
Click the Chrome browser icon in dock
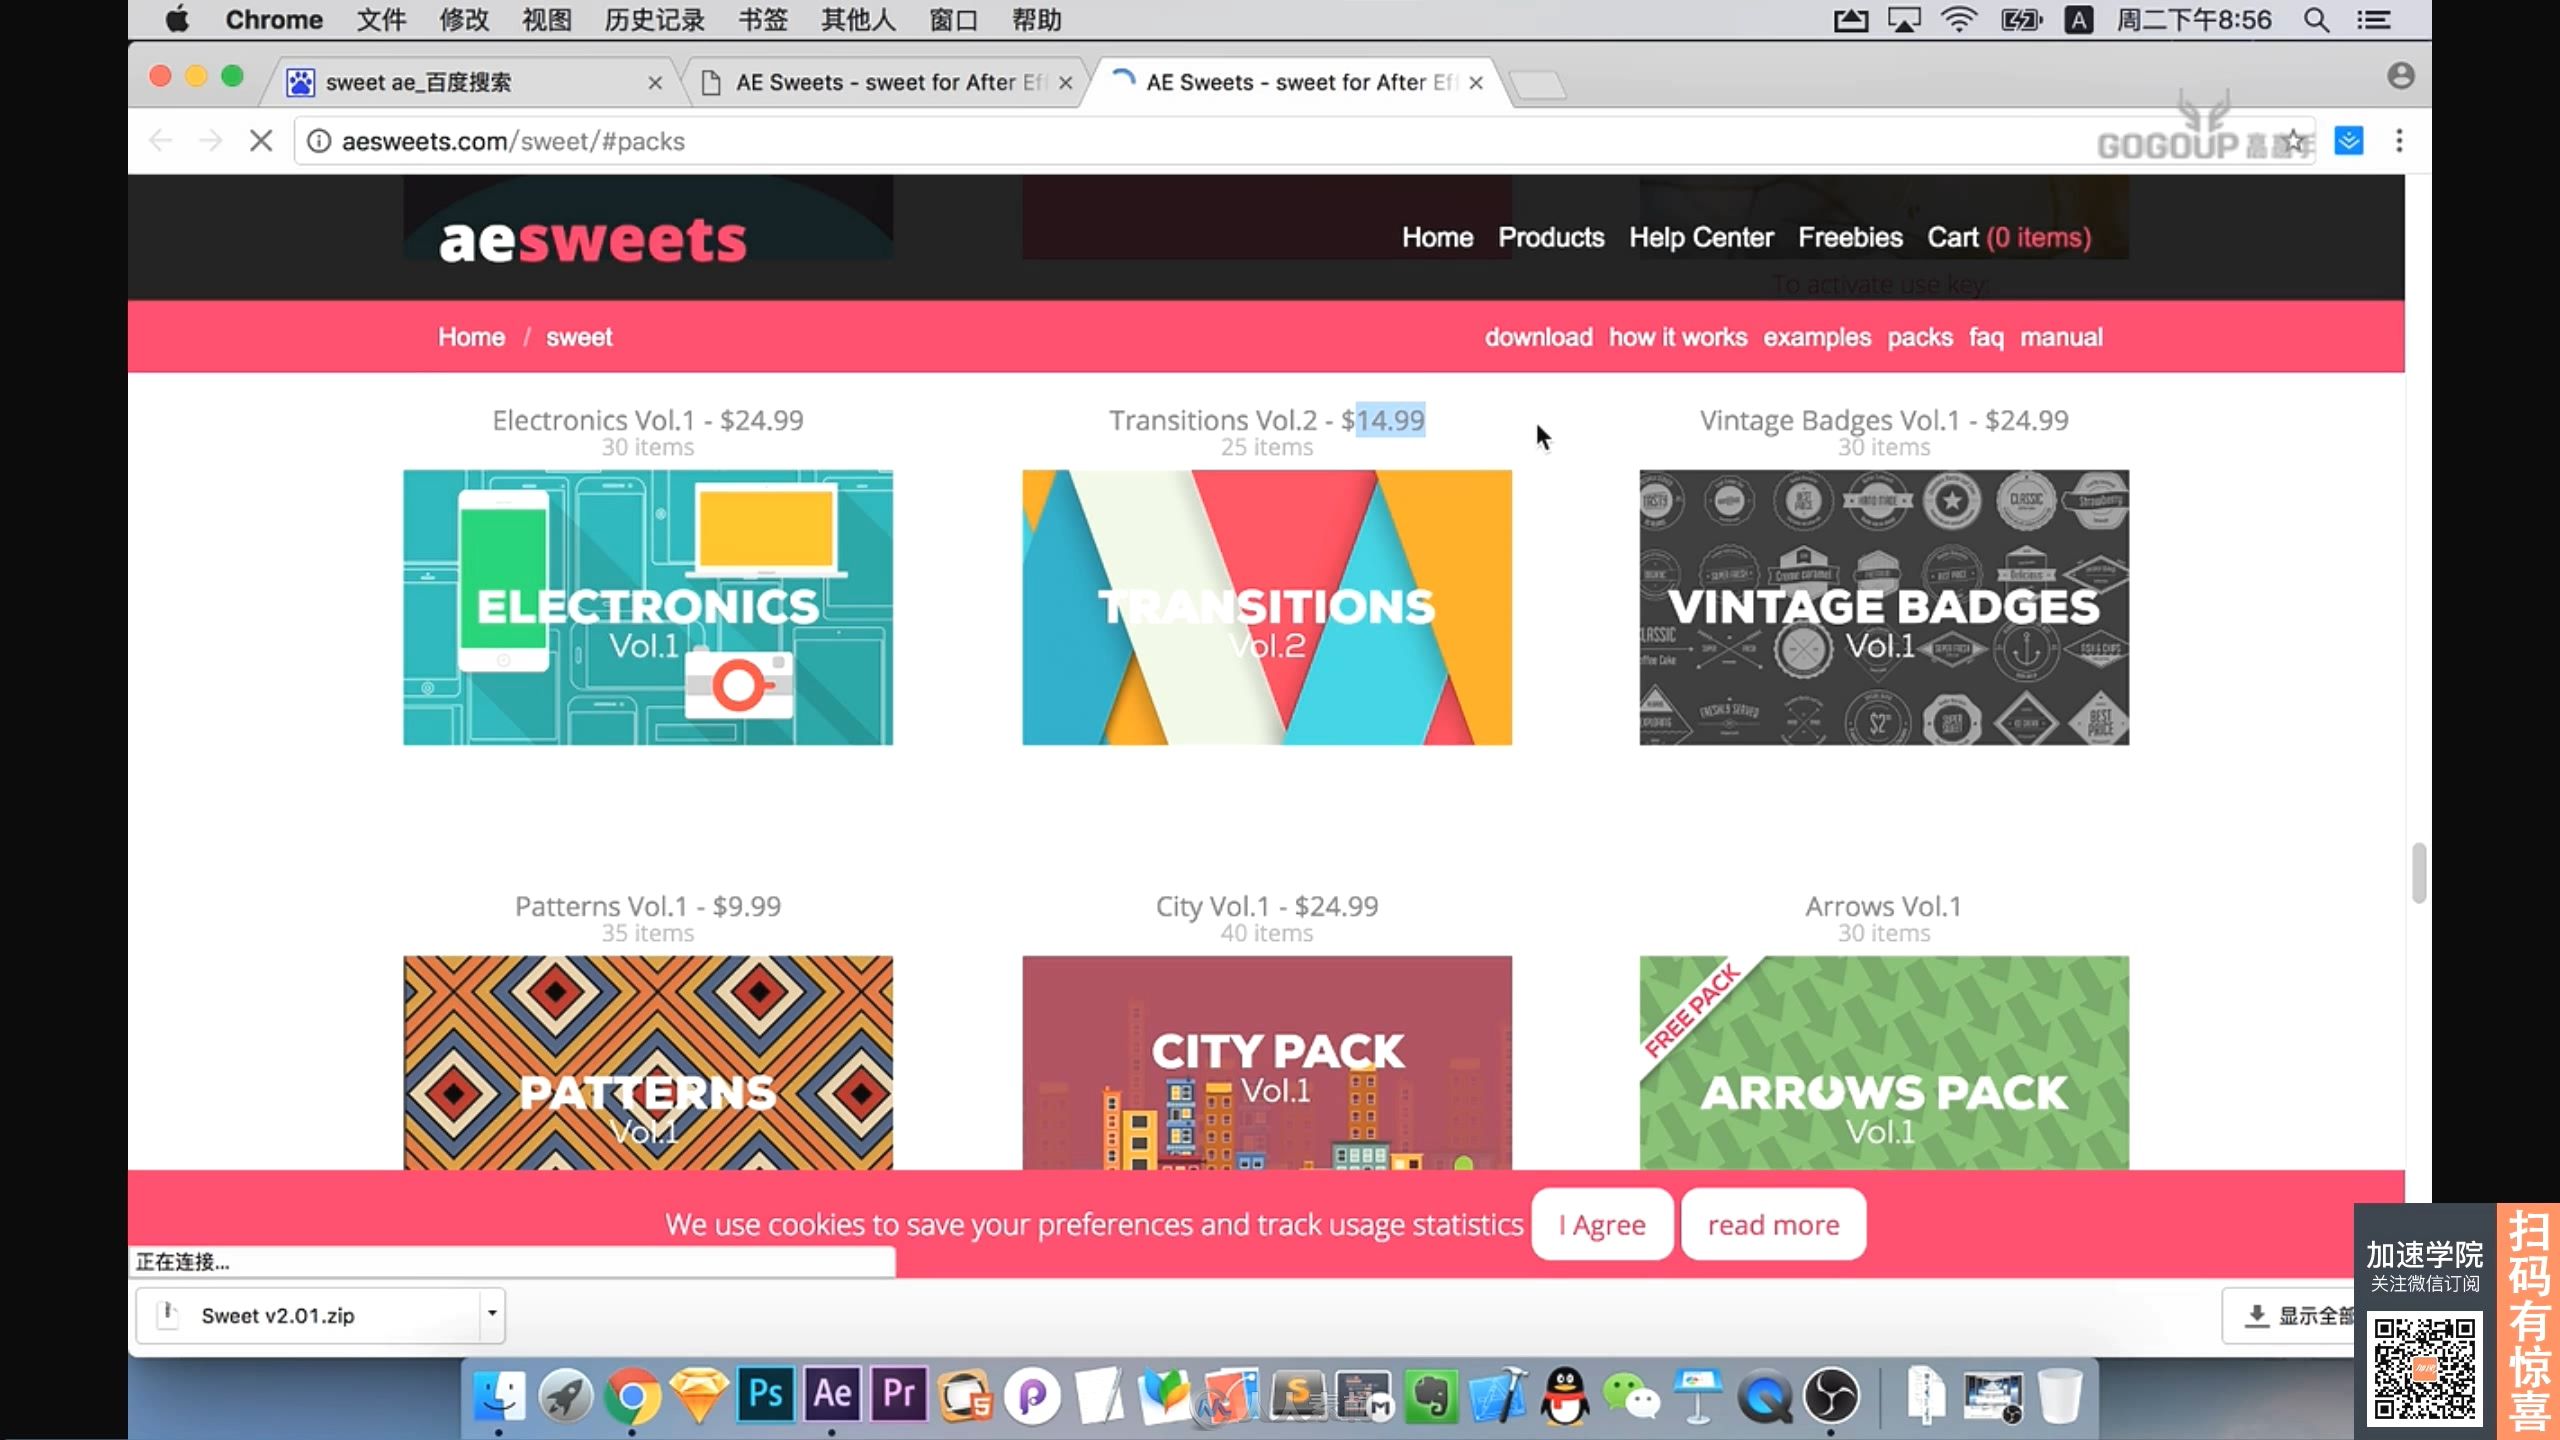pos(631,1394)
